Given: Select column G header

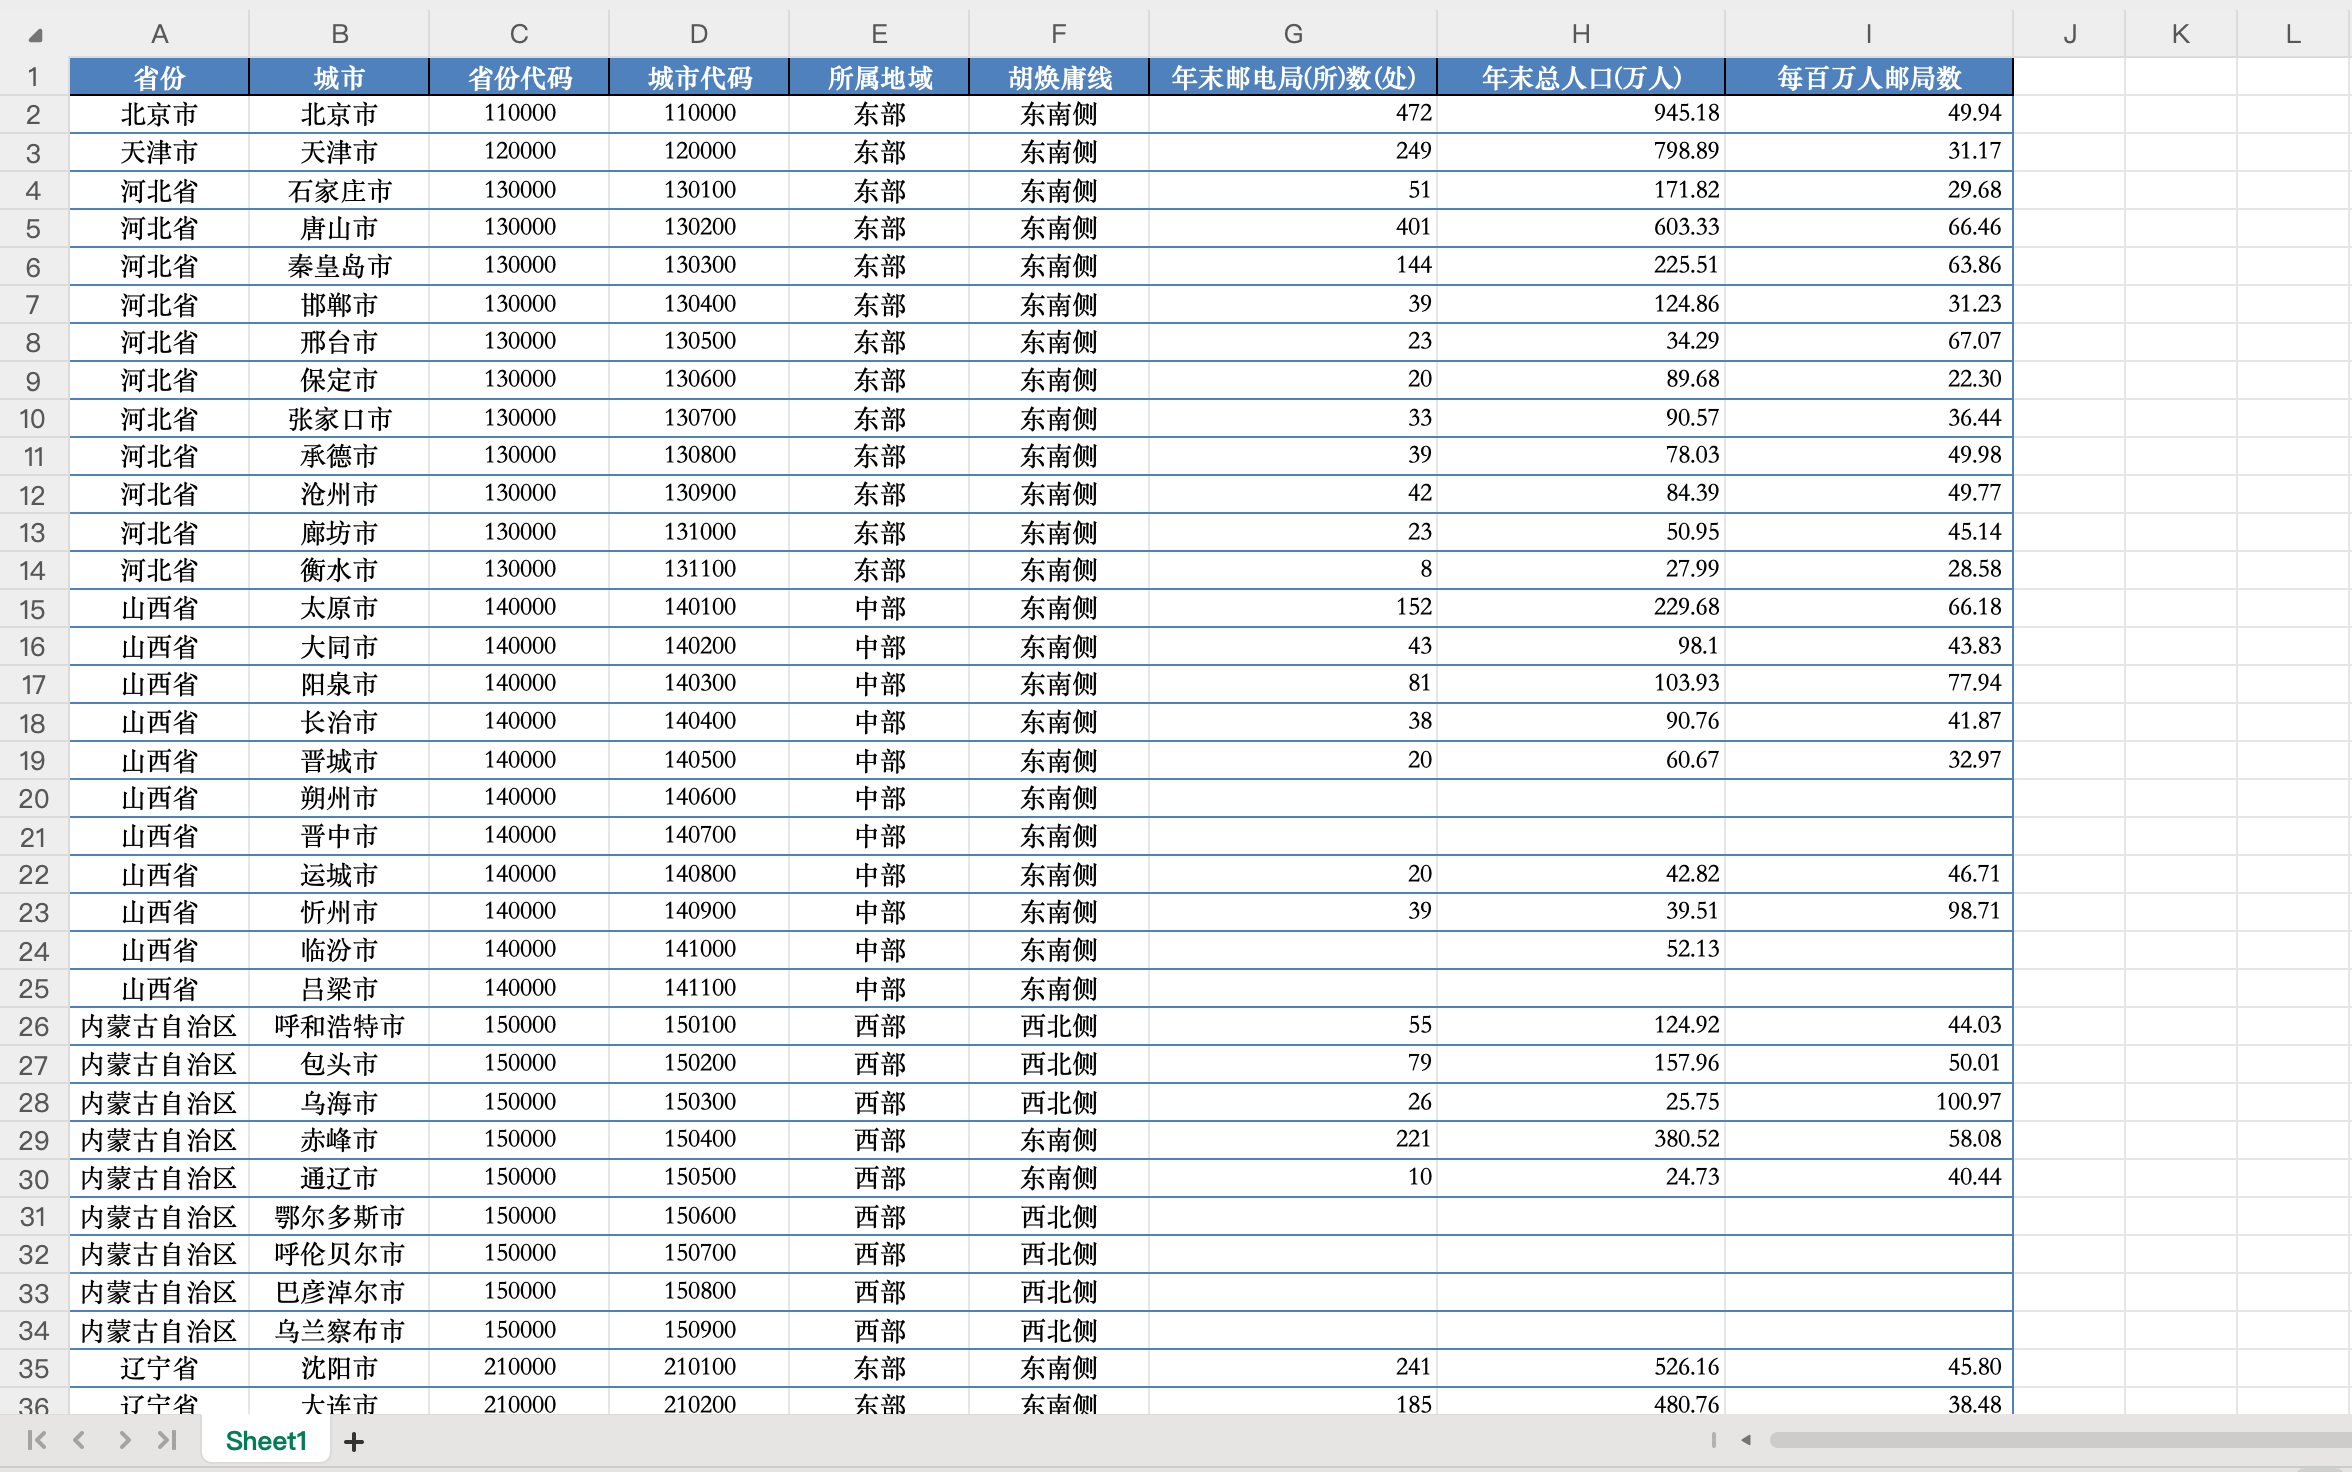Looking at the screenshot, I should [1292, 34].
